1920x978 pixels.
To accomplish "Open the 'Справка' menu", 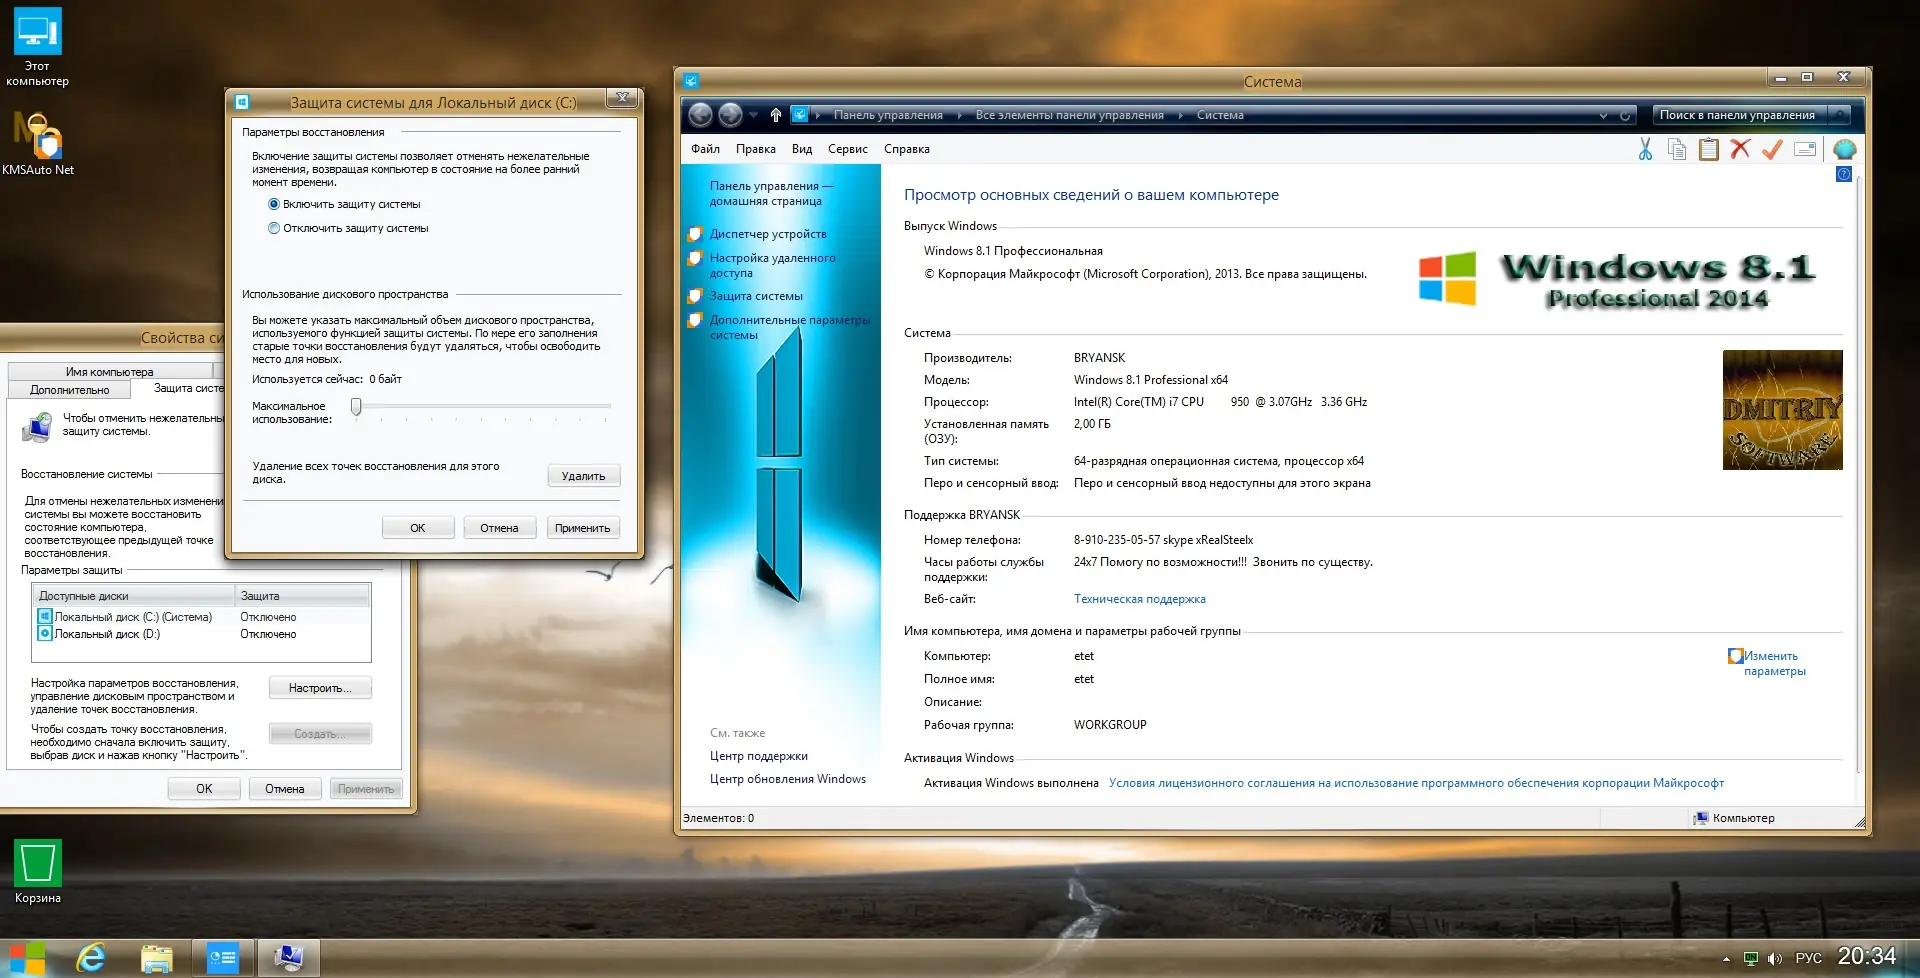I will click(907, 149).
